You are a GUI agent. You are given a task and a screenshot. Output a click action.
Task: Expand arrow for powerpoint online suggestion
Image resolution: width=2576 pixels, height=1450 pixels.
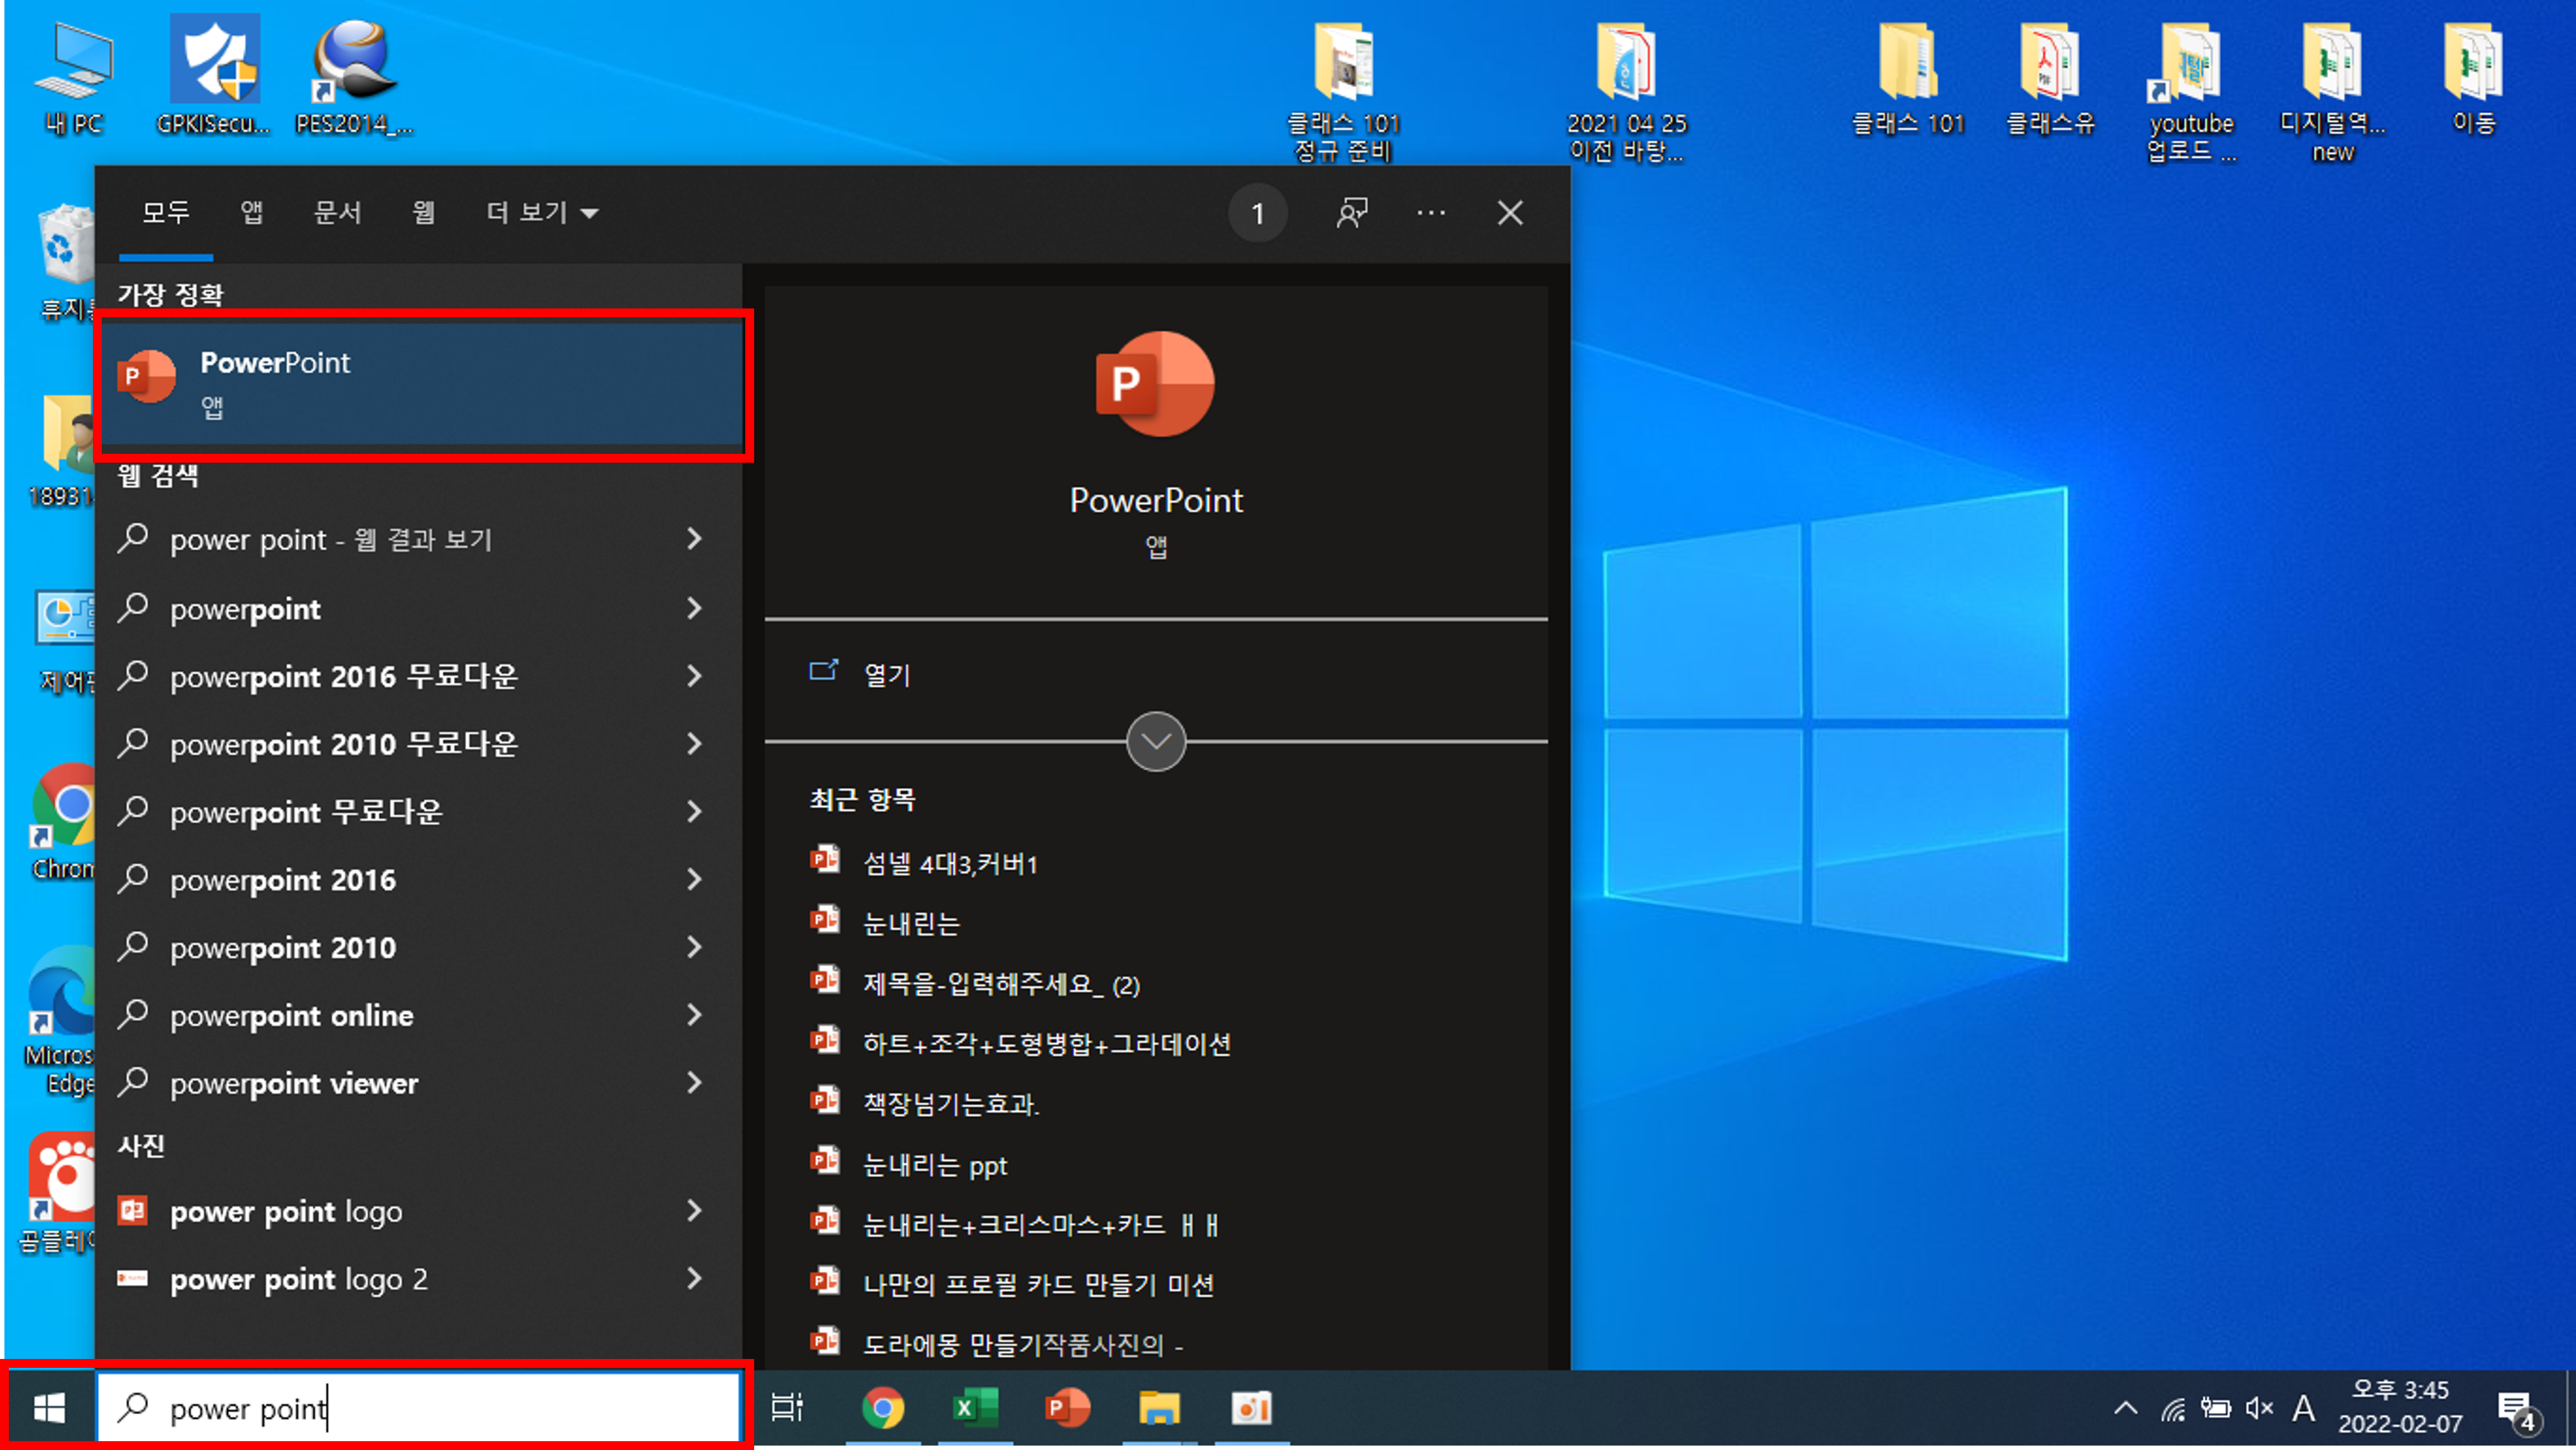(x=694, y=1015)
